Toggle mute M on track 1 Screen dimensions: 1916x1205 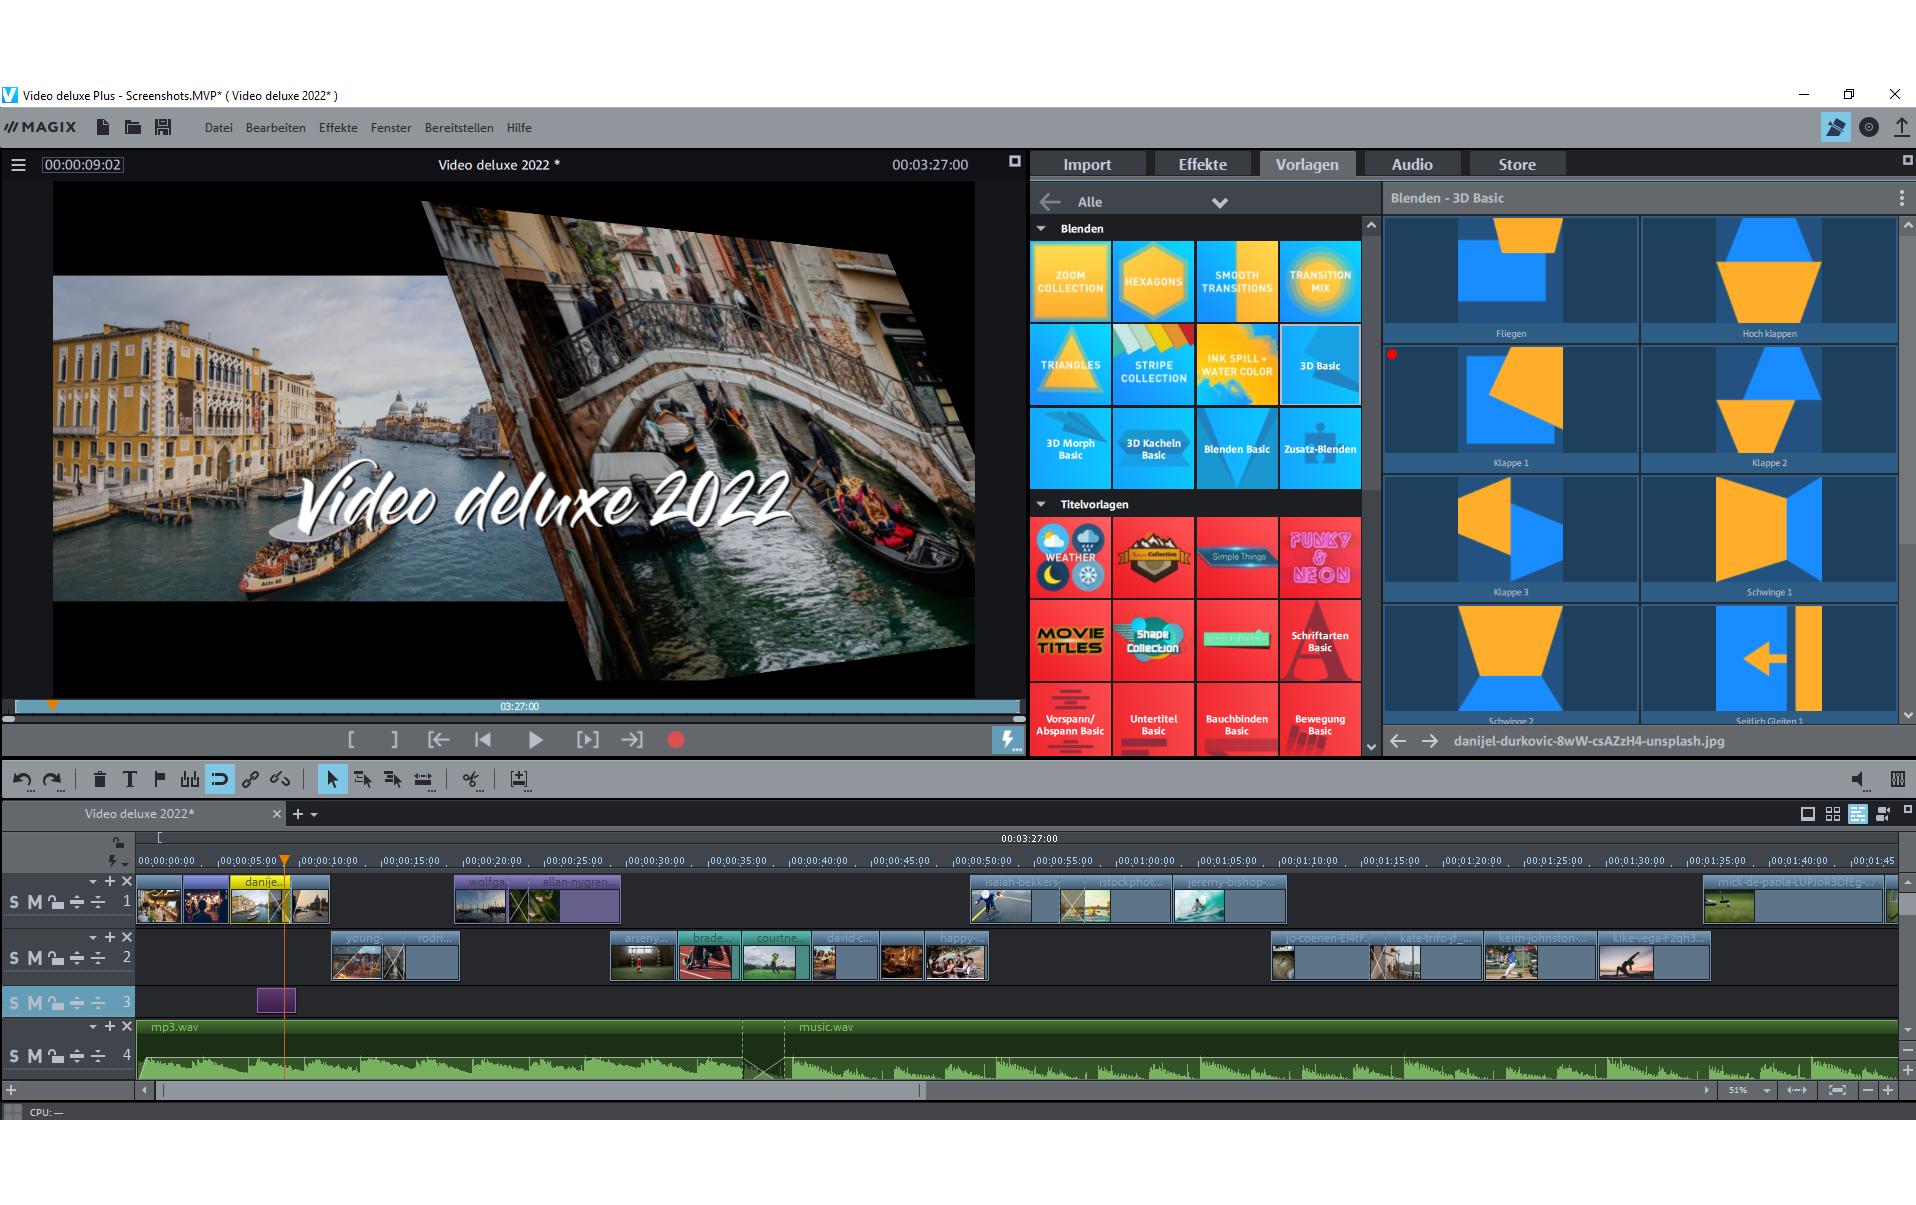35,902
